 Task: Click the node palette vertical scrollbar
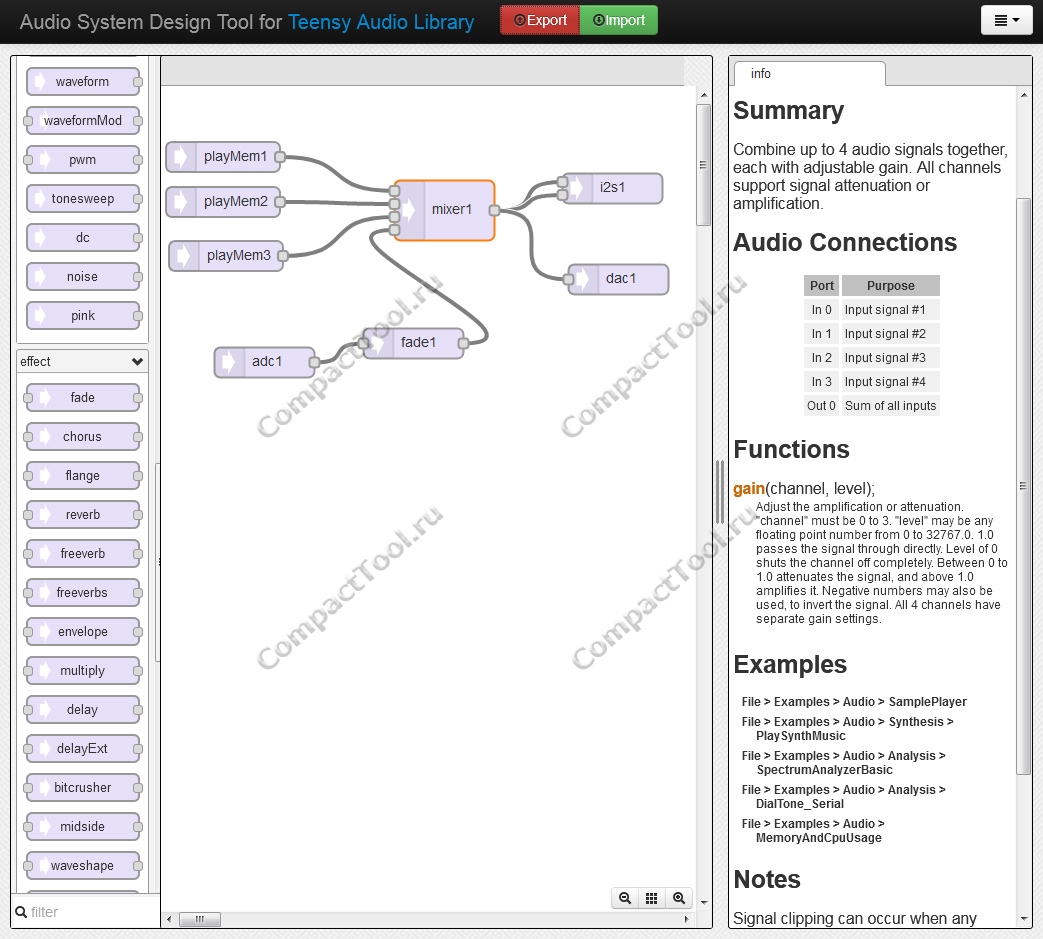point(157,562)
